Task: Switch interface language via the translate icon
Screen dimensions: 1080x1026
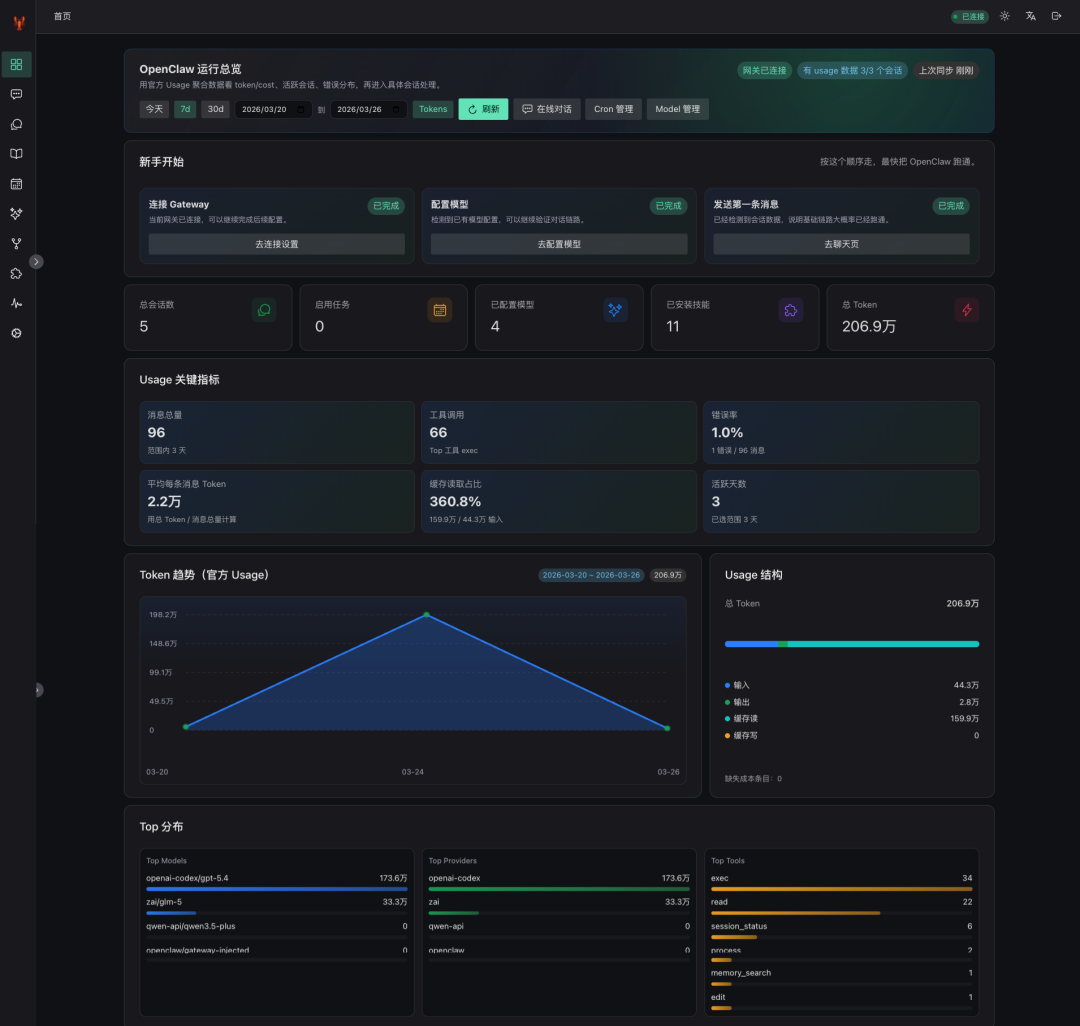Action: tap(1030, 16)
